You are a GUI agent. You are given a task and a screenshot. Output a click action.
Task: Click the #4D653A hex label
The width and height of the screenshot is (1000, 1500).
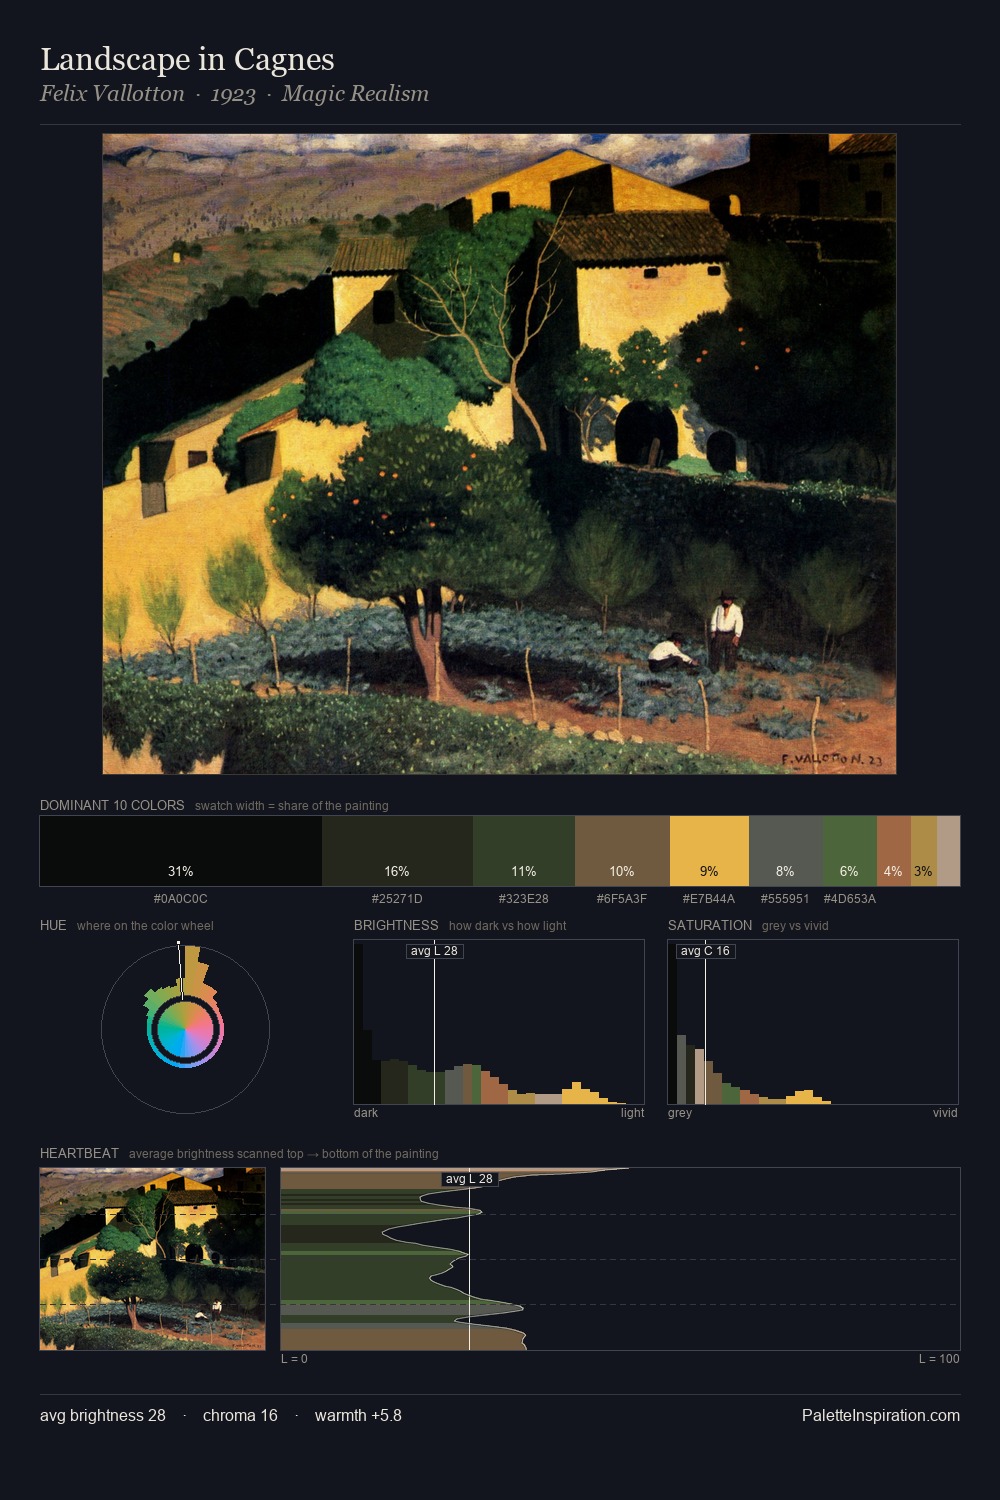tap(850, 899)
